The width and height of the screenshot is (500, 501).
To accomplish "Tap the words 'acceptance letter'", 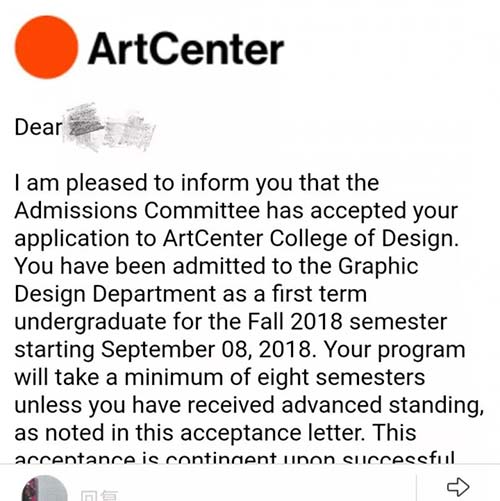I will [x=272, y=433].
